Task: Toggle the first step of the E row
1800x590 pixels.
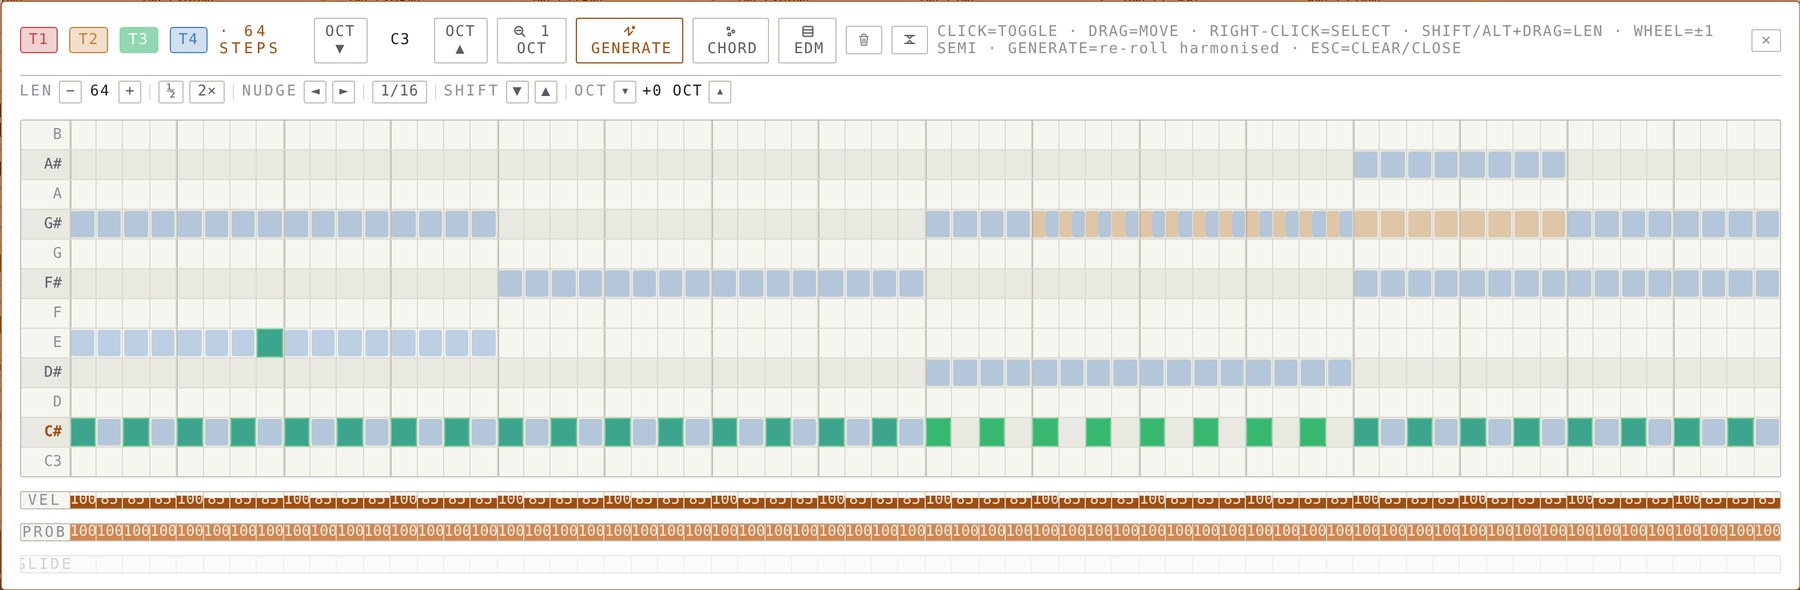Action: coord(83,343)
